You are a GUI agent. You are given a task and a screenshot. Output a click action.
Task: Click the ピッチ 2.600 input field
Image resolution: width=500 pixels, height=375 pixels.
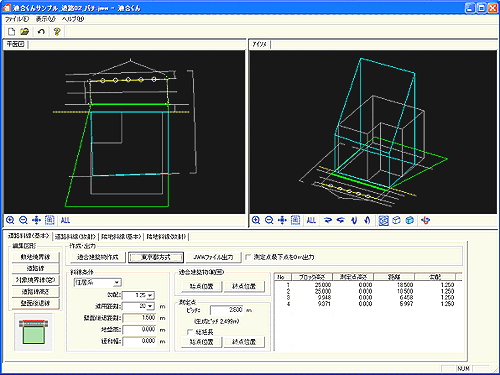[x=227, y=310]
